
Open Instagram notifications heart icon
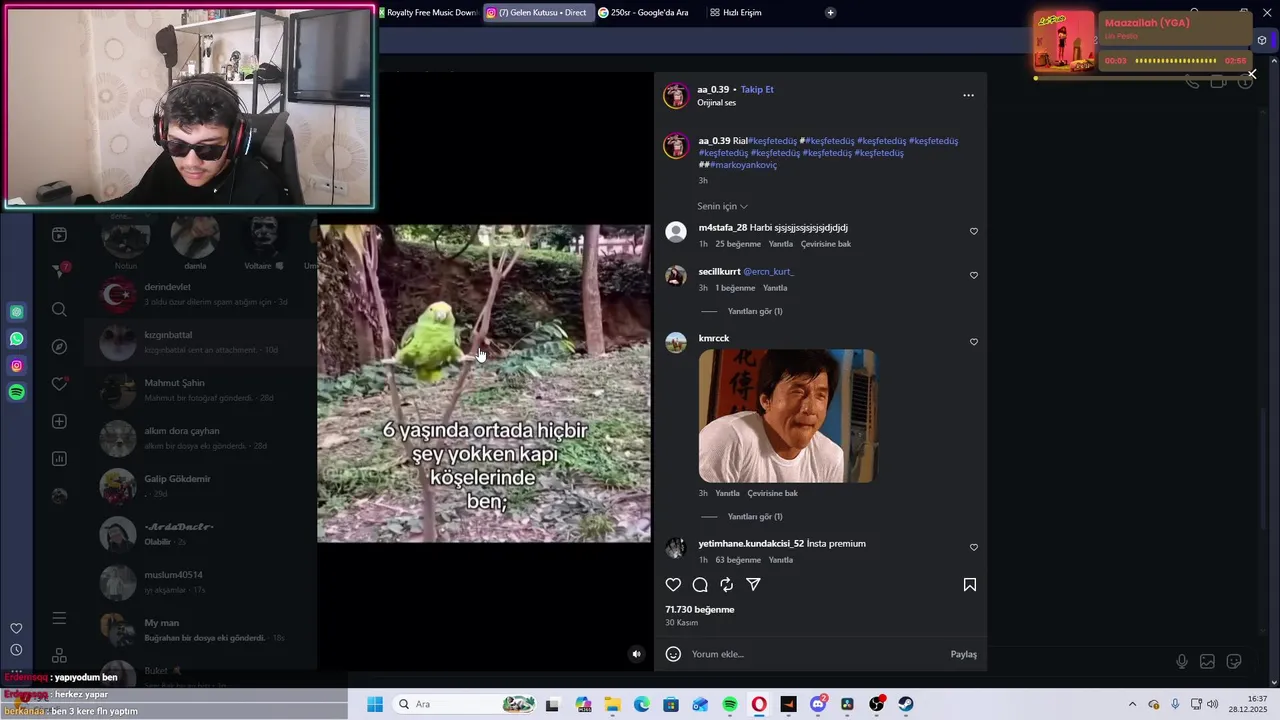coord(59,384)
